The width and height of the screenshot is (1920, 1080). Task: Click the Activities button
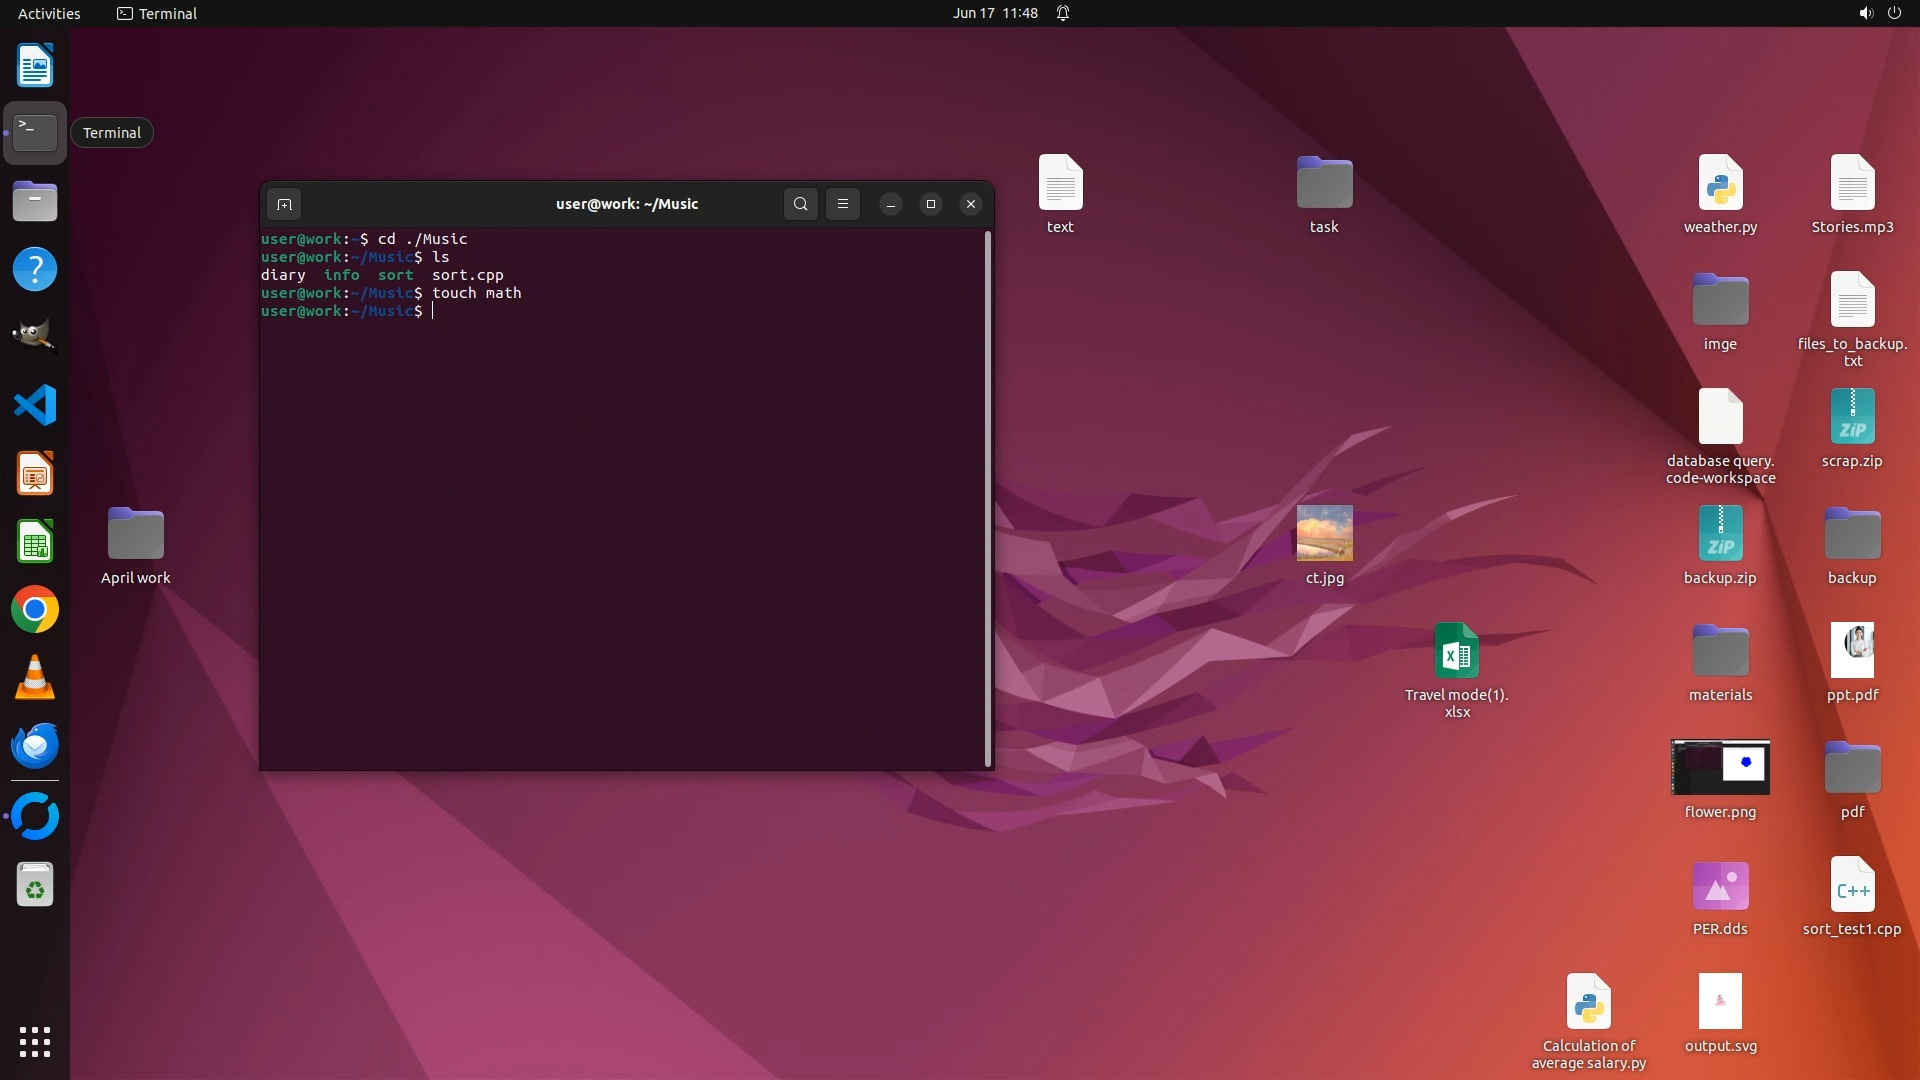tap(49, 13)
